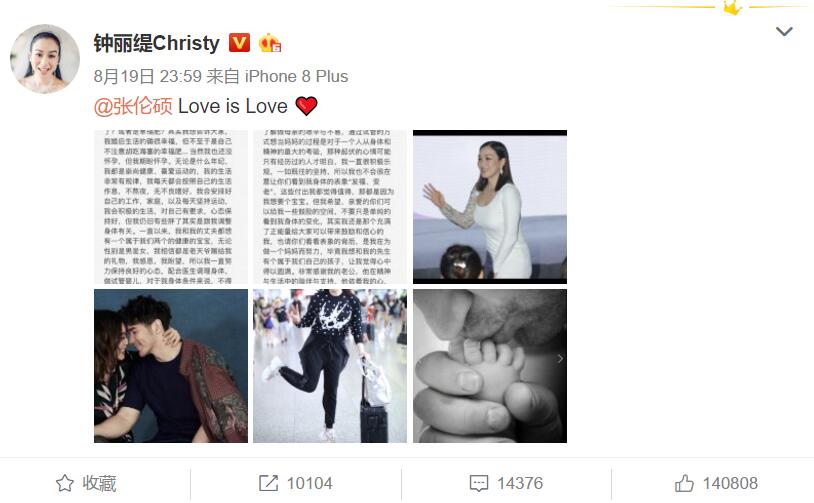Like the post with thumbs-up icon
Viewport: 814px width, 503px height.
click(684, 483)
